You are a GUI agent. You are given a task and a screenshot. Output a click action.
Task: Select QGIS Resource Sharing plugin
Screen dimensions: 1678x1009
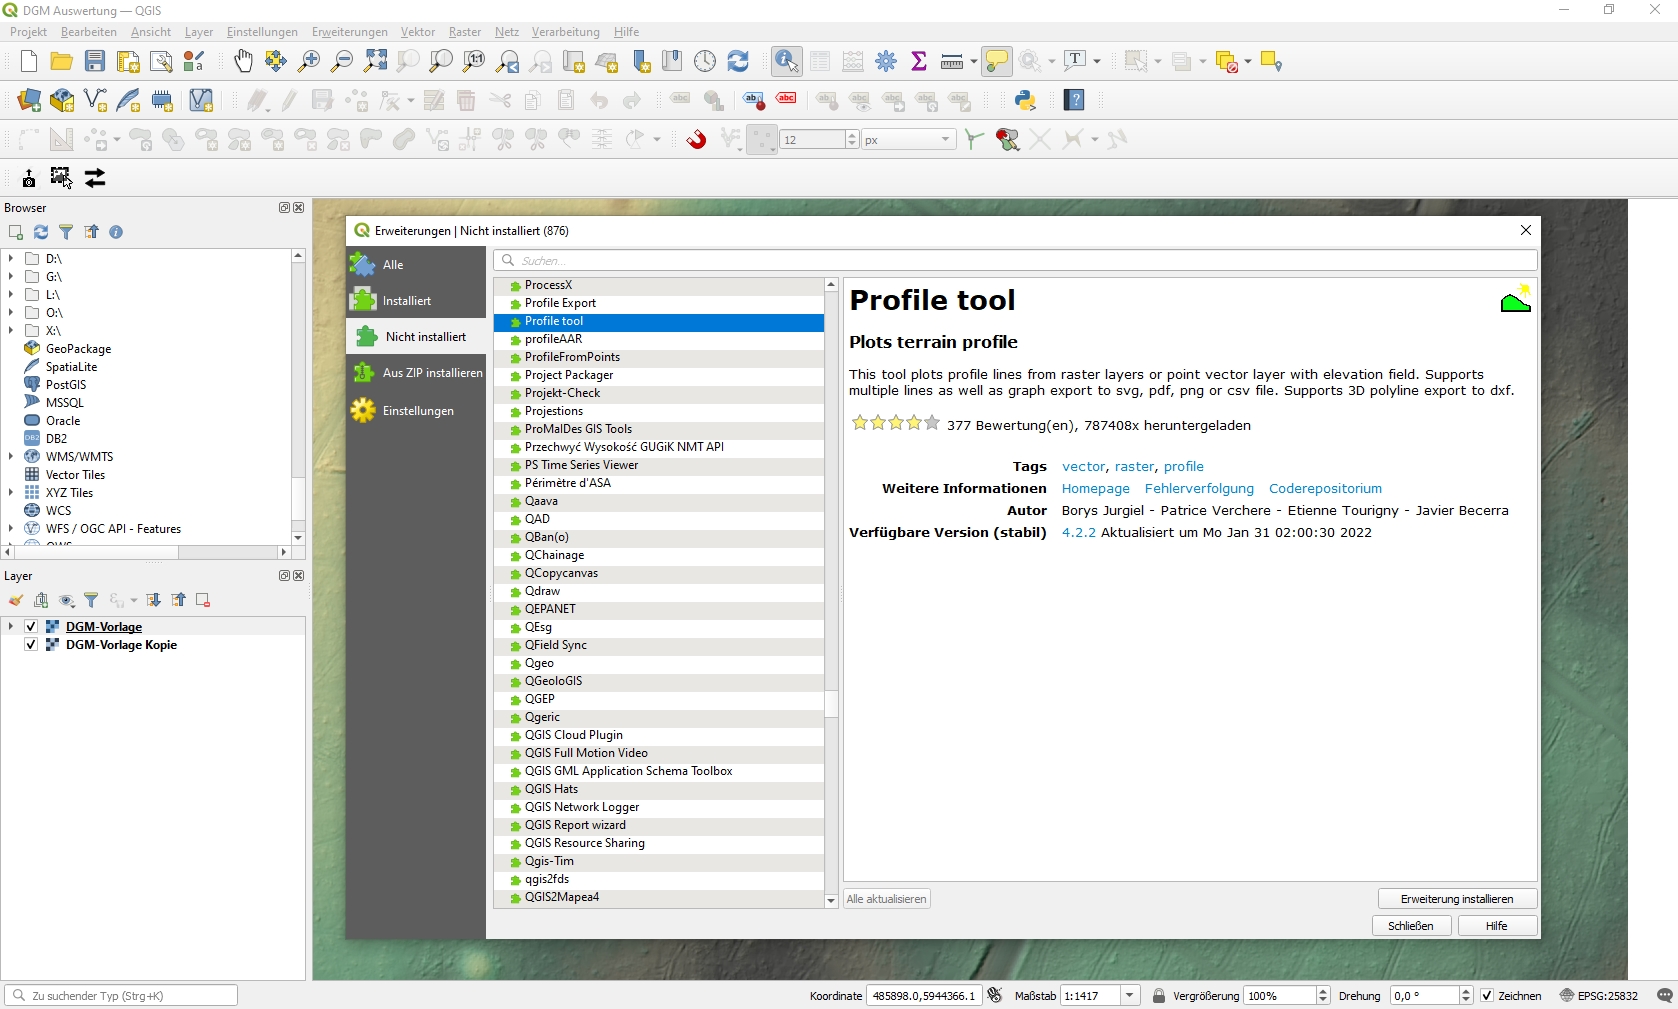pyautogui.click(x=659, y=843)
